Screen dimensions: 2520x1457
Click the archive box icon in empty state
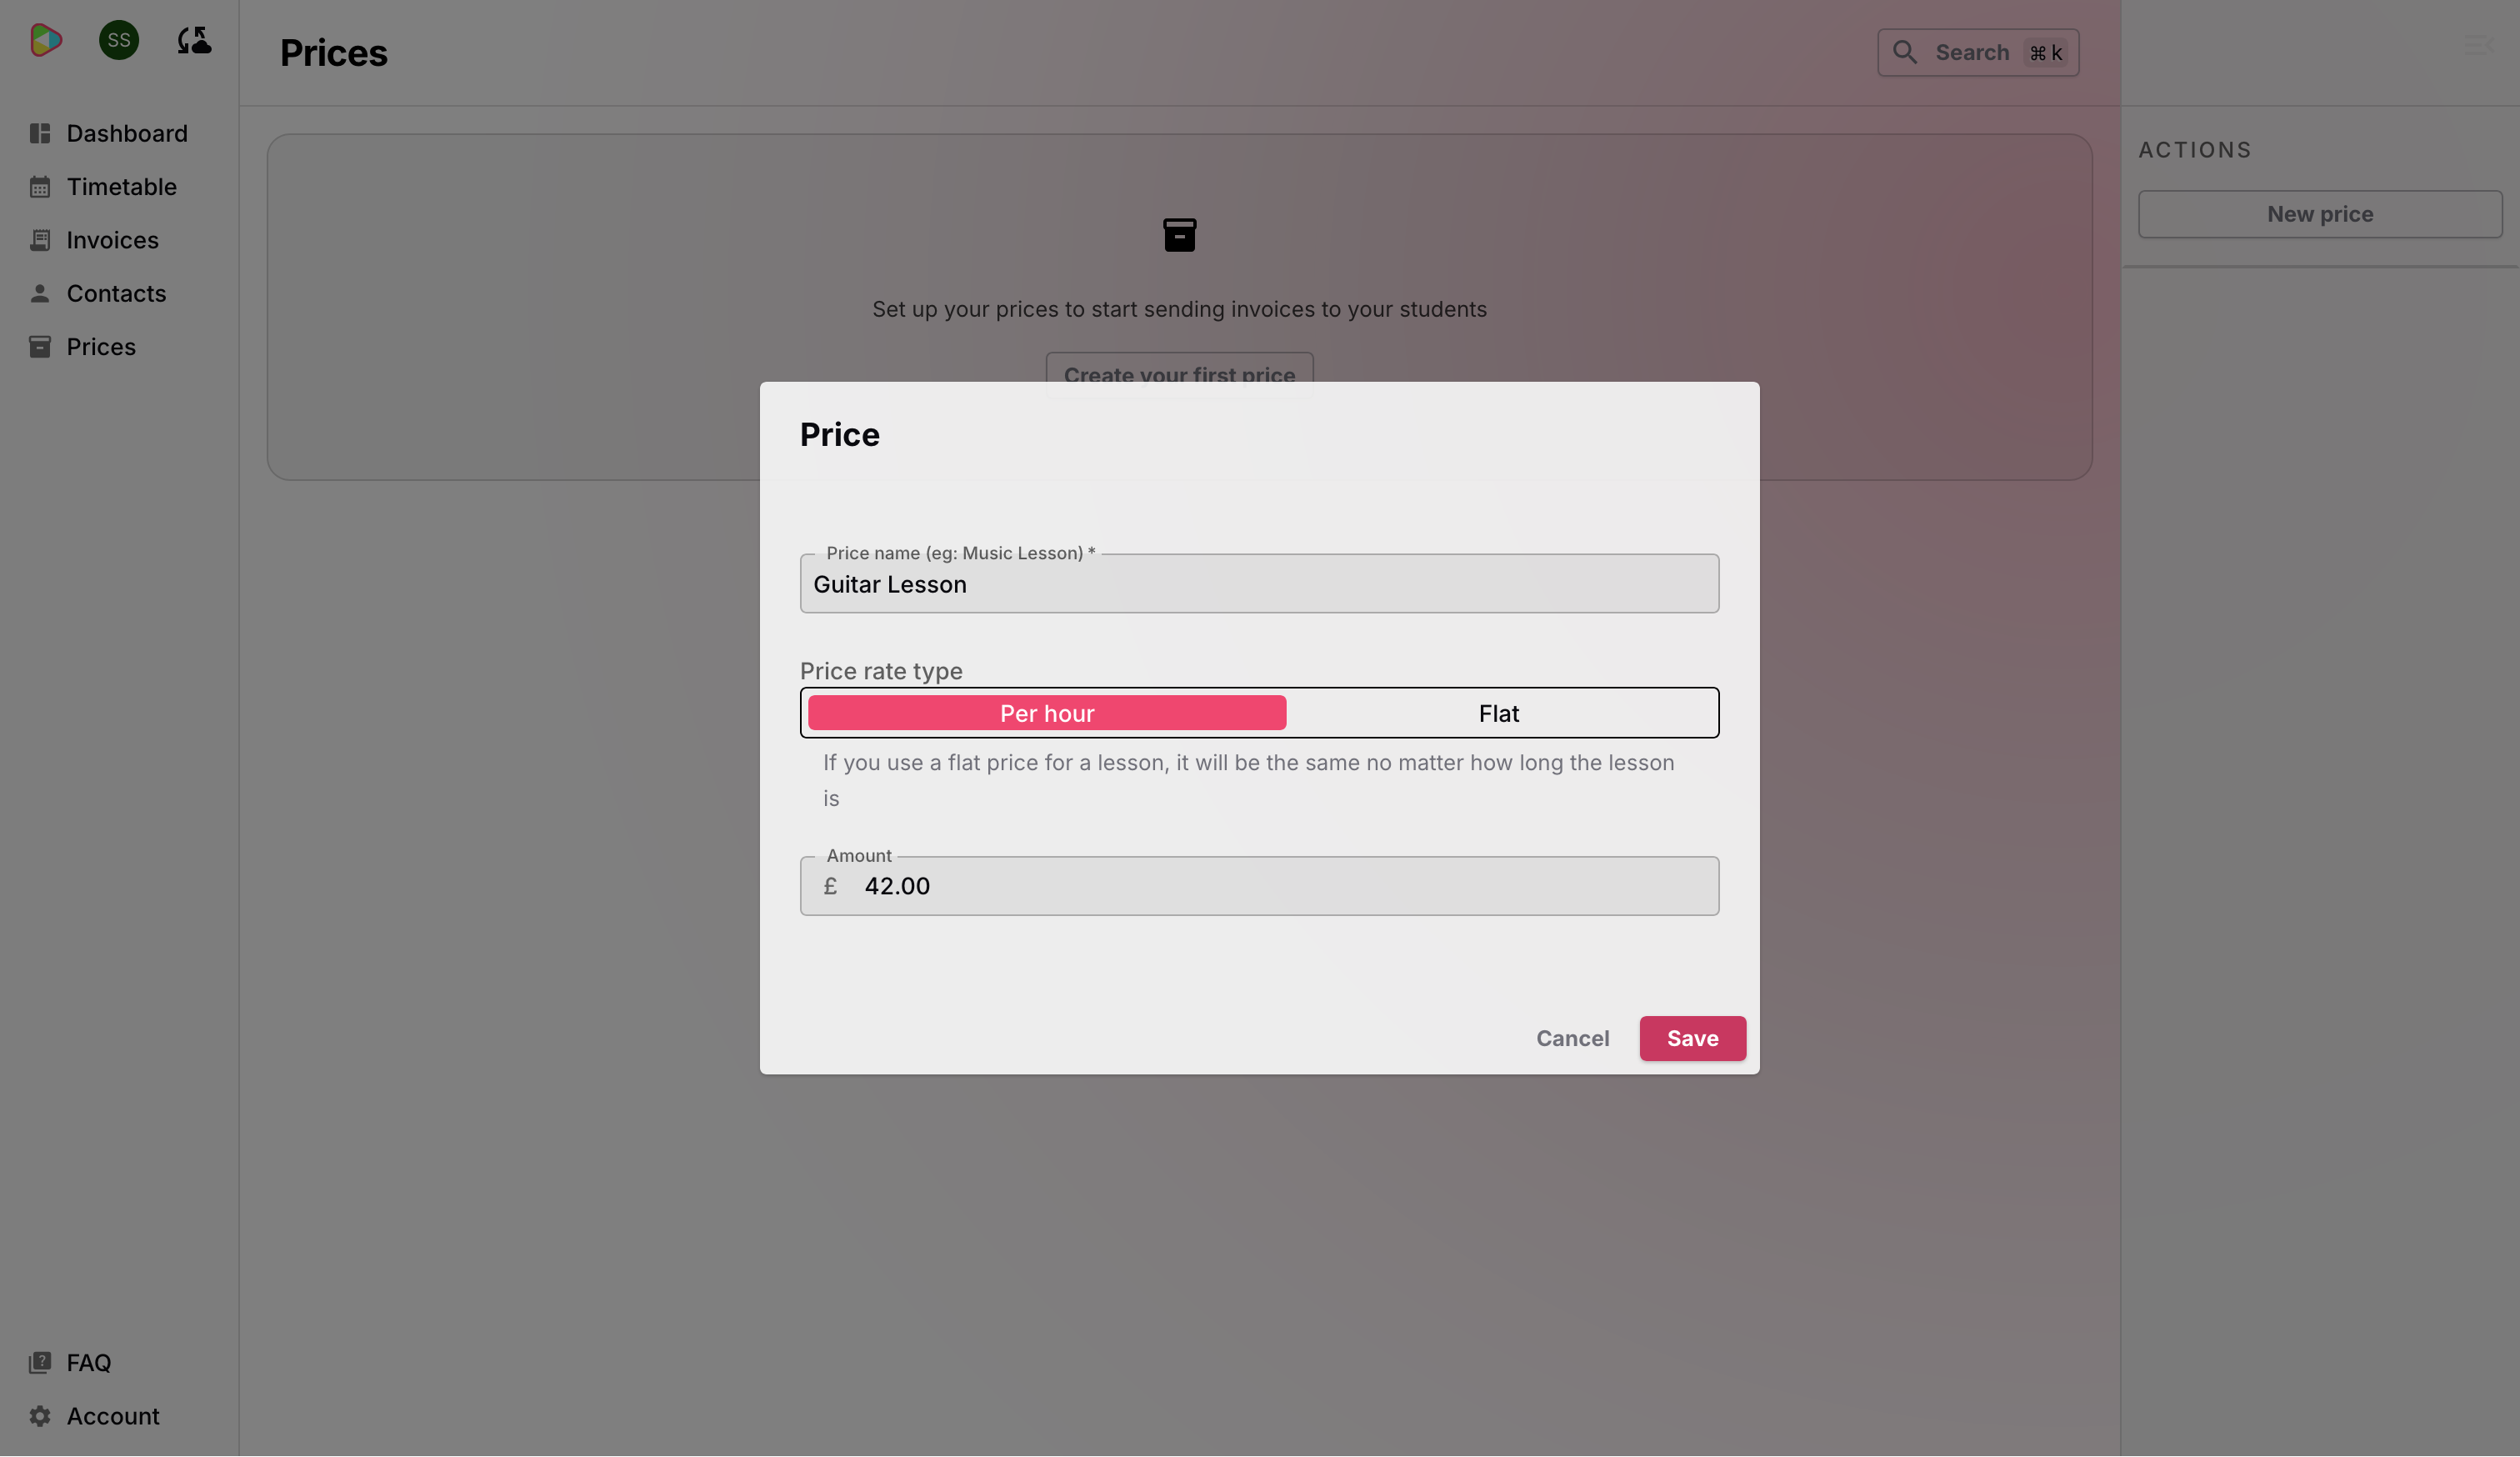(1180, 235)
